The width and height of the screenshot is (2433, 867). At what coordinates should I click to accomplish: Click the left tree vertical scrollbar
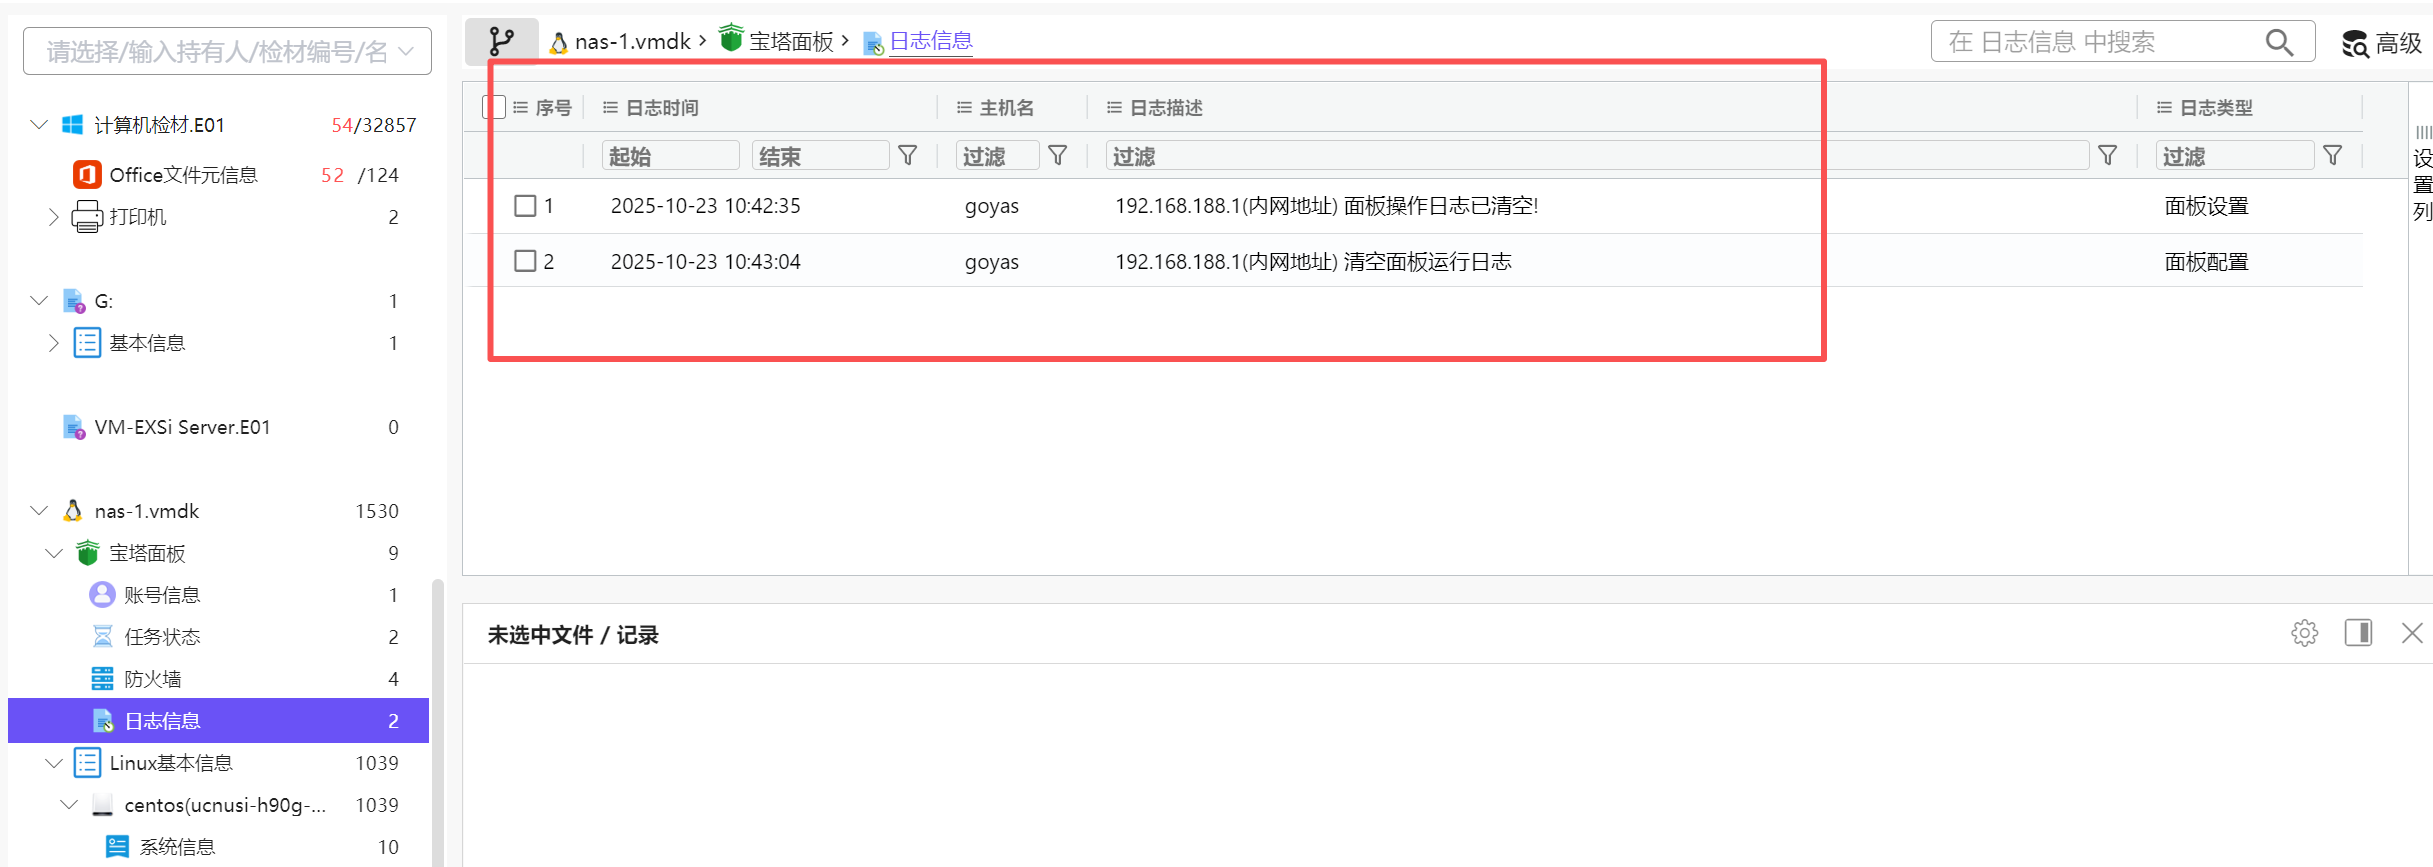[x=437, y=720]
